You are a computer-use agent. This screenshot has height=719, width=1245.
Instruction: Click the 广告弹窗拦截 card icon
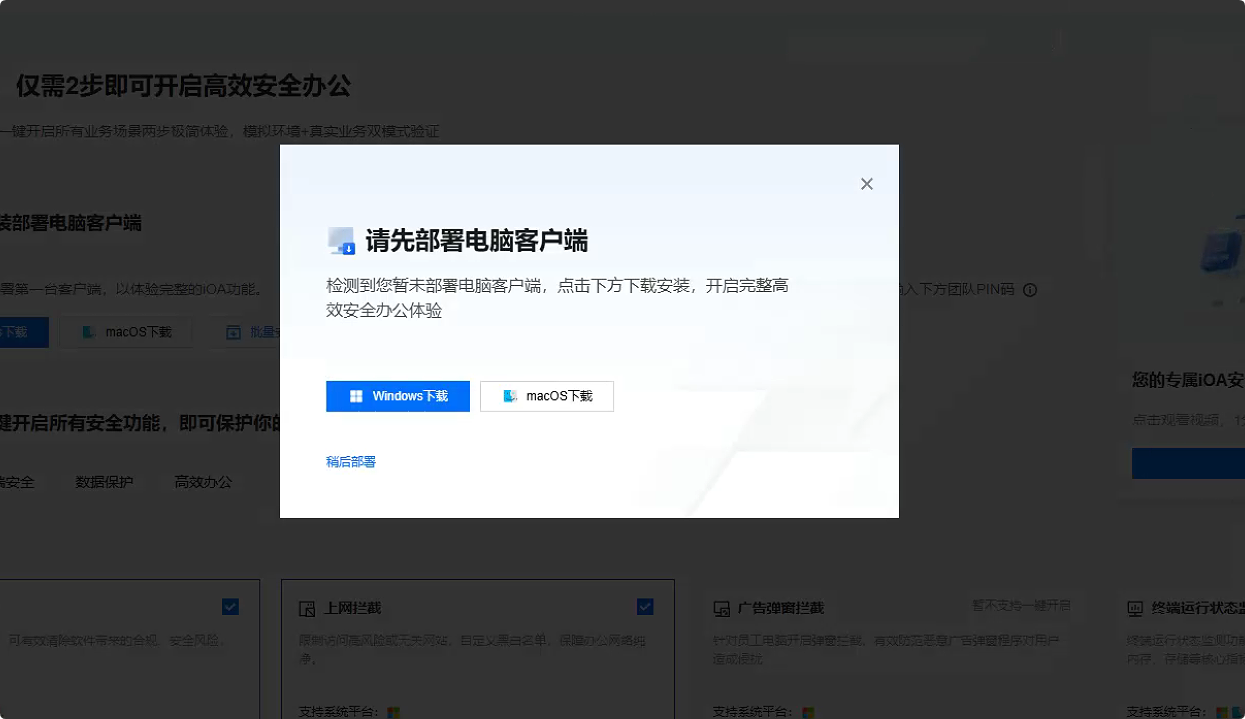click(x=721, y=609)
